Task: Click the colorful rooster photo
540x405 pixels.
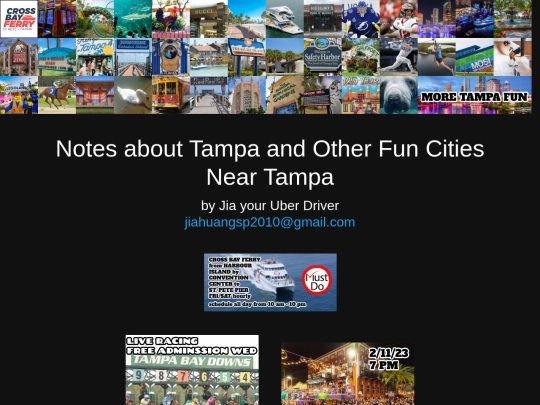Action: [x=171, y=19]
